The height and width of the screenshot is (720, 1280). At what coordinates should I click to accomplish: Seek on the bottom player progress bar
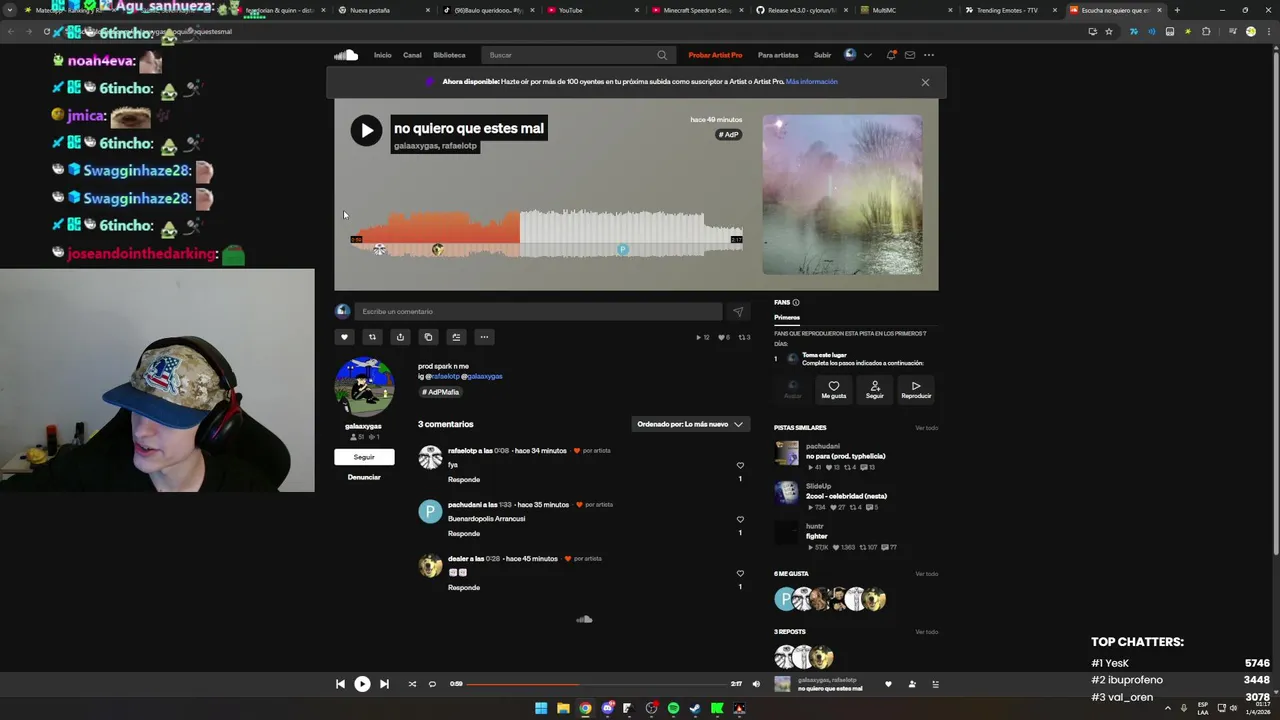597,684
